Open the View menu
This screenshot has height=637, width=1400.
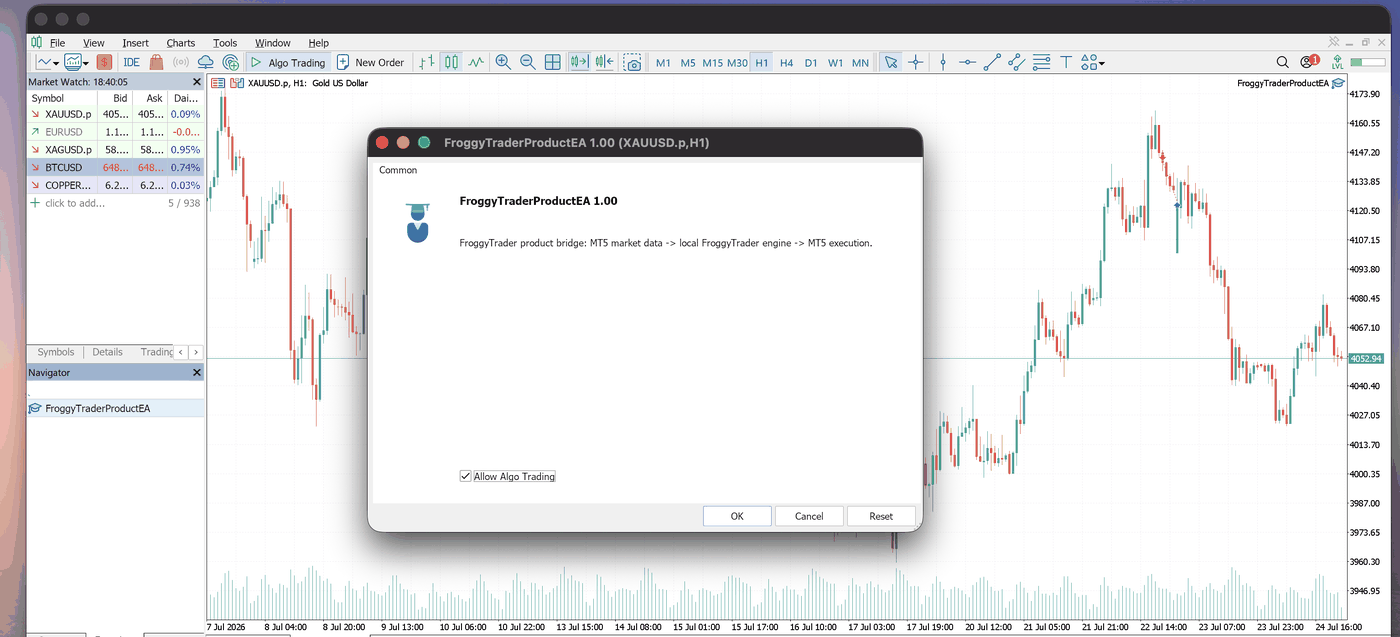click(94, 43)
